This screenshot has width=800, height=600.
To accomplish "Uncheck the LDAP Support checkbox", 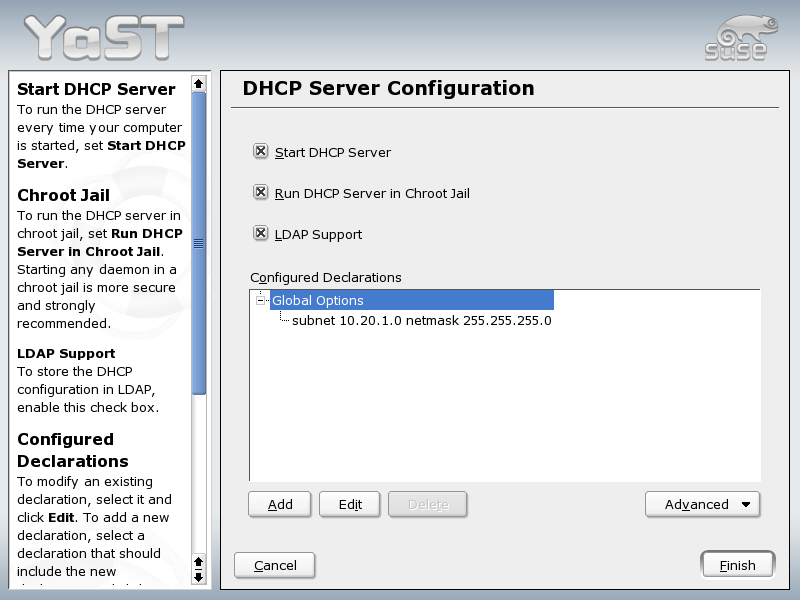I will (x=261, y=233).
